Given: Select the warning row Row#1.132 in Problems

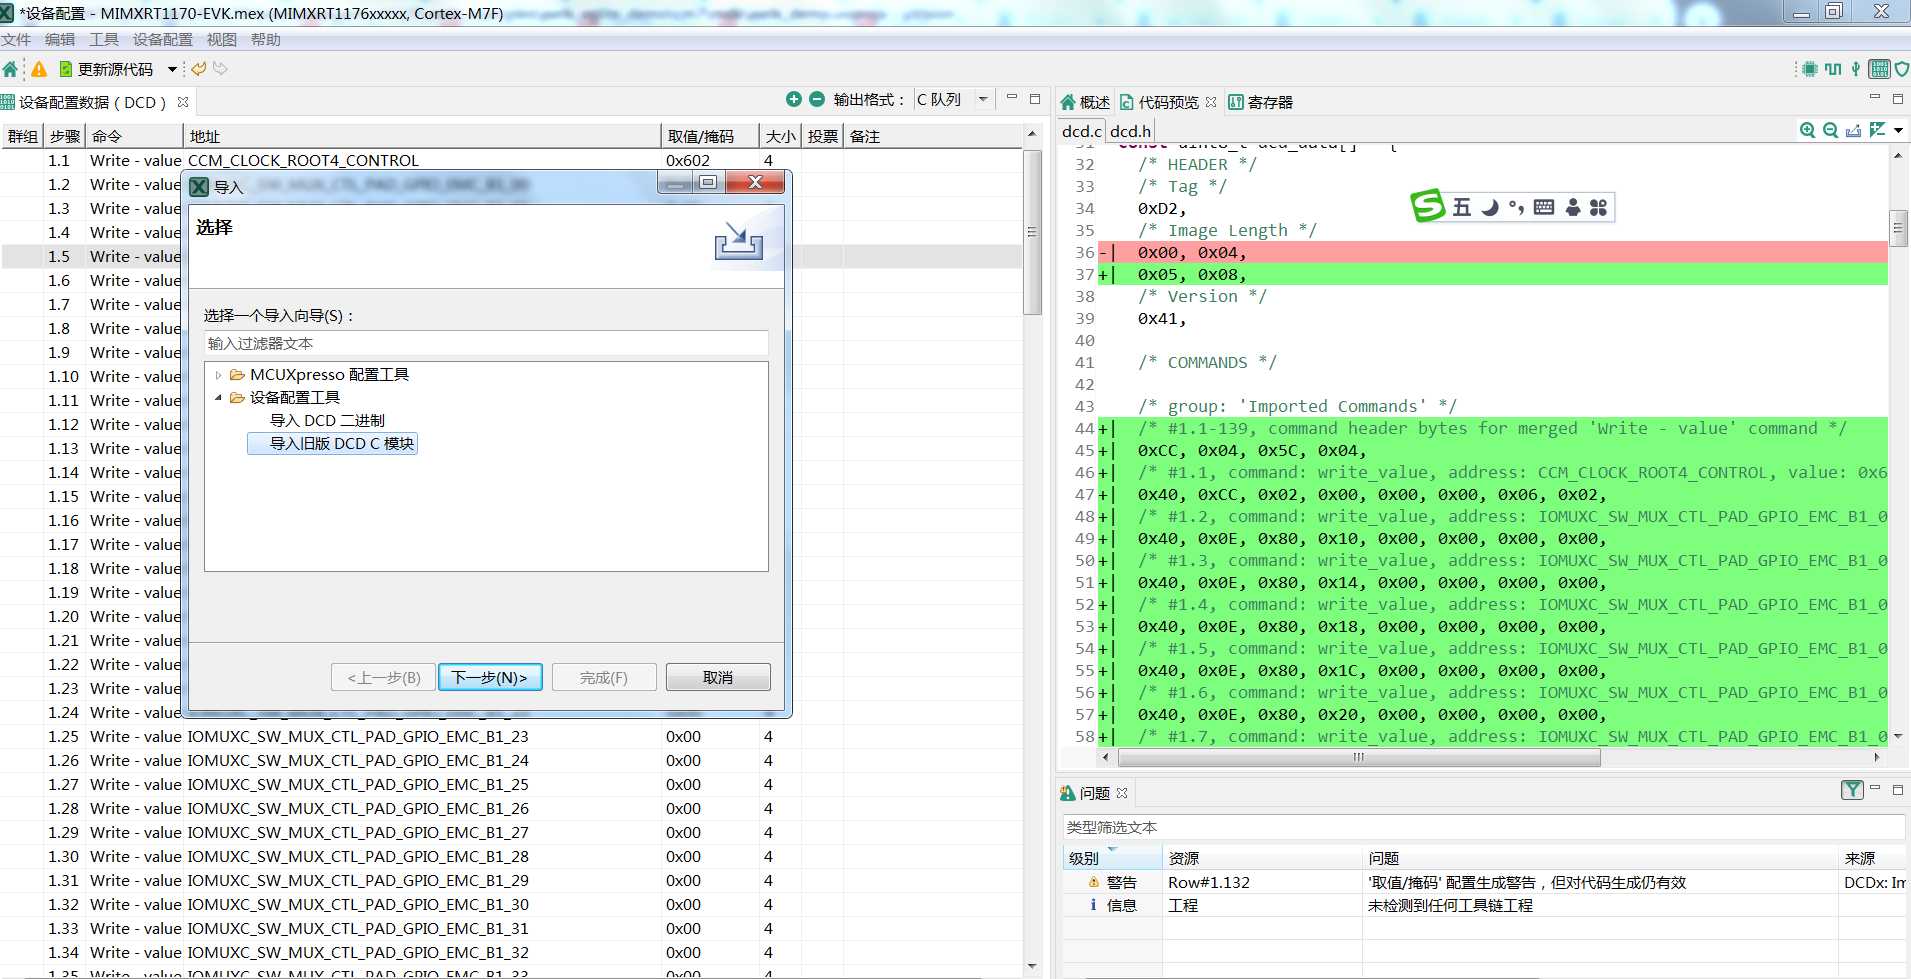Looking at the screenshot, I should click(x=1485, y=882).
